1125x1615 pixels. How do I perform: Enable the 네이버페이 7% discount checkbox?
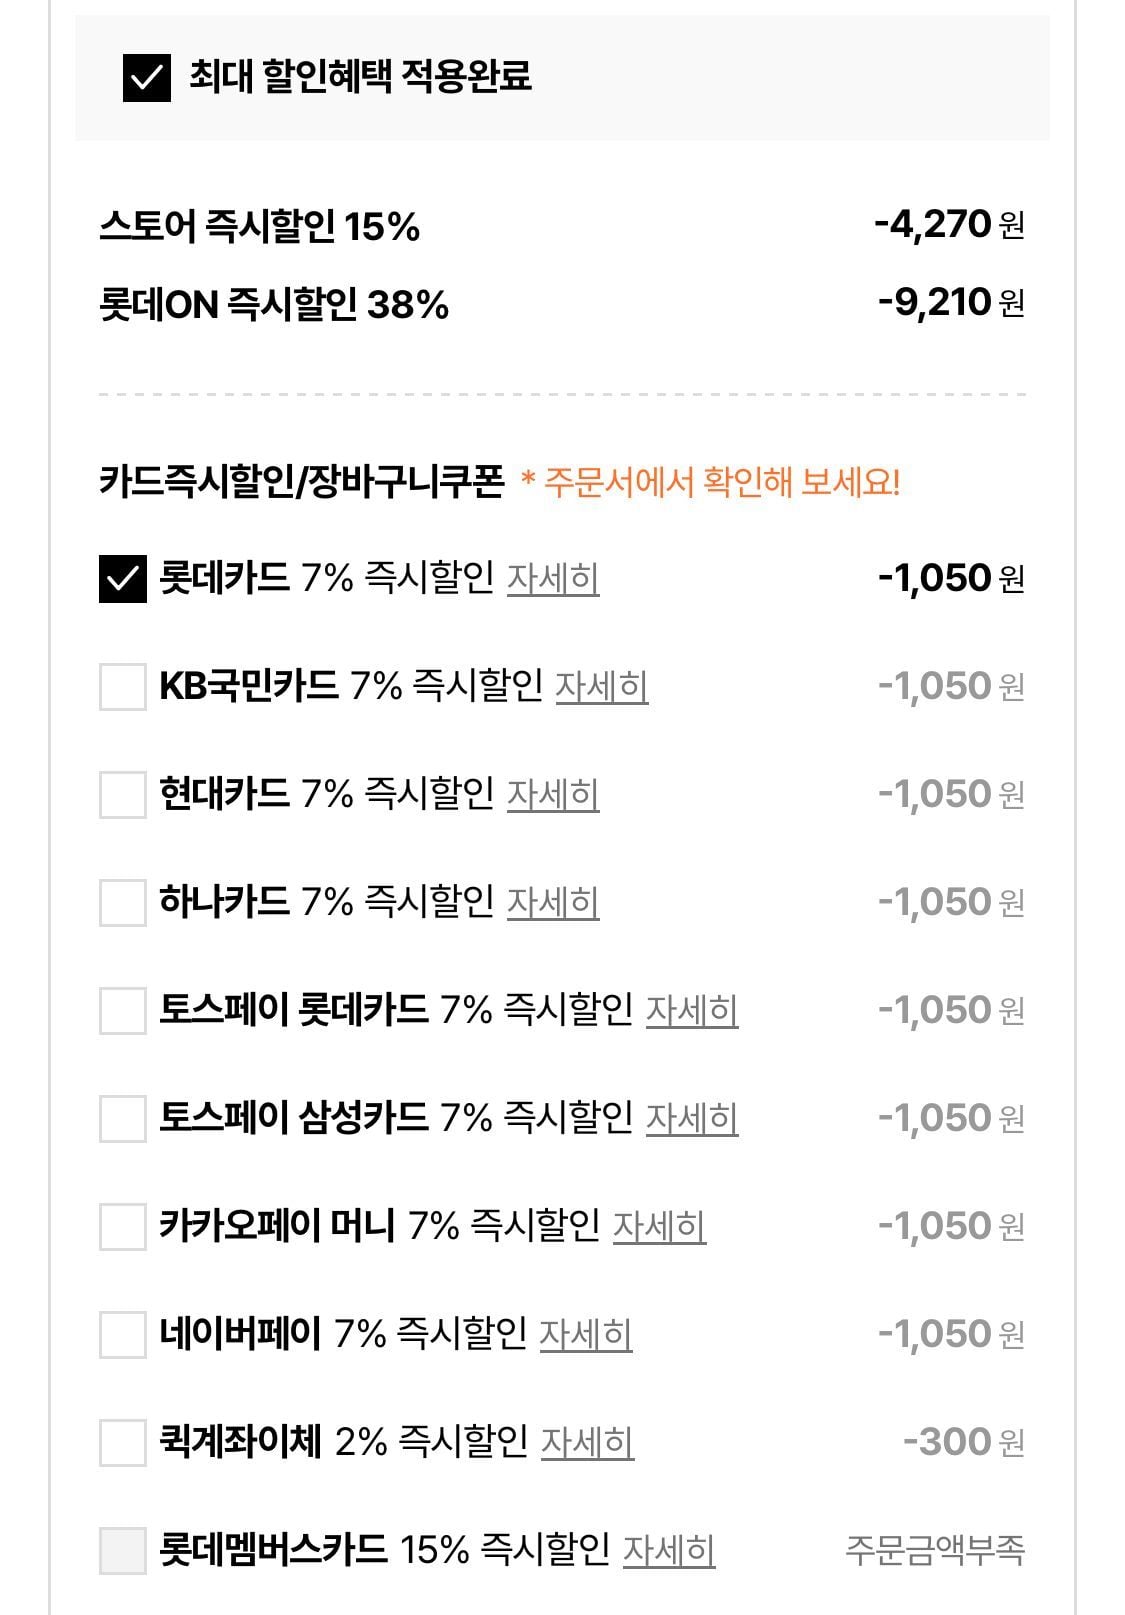[123, 1335]
